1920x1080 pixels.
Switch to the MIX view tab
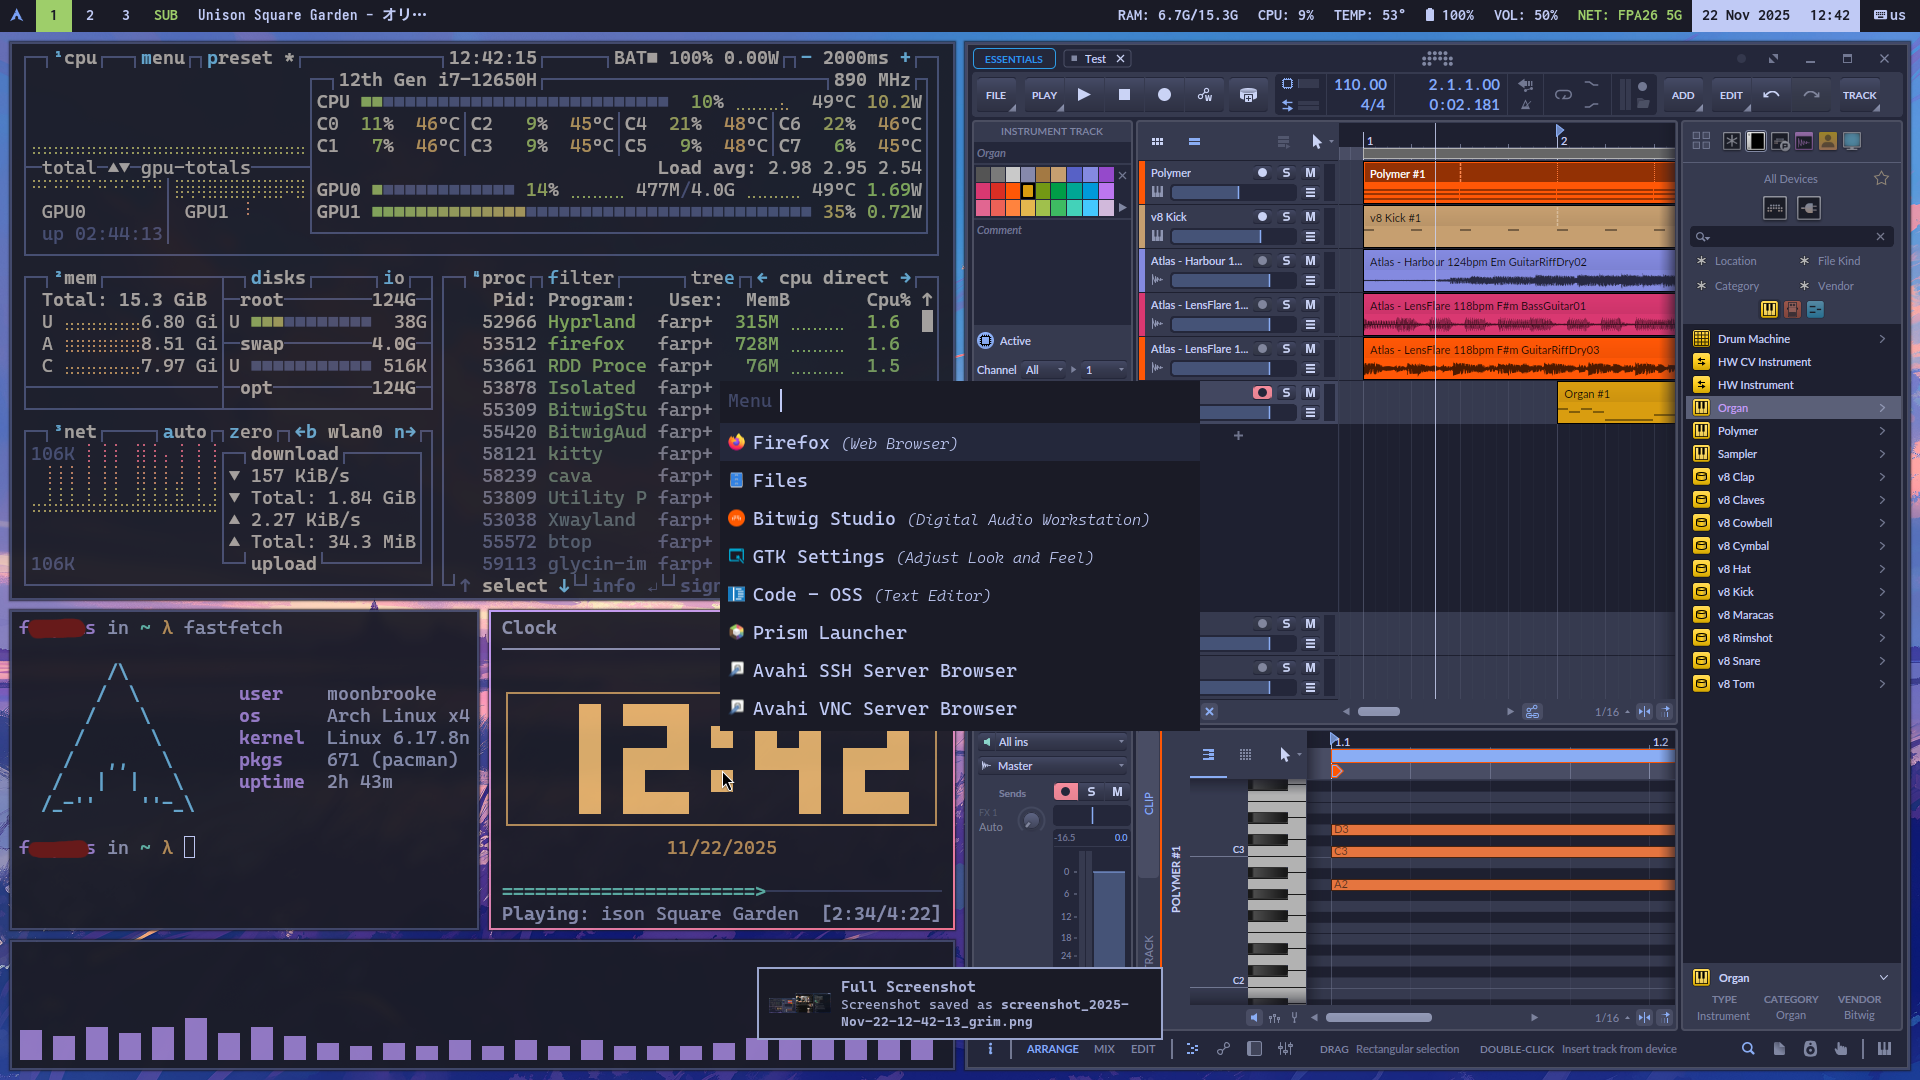pyautogui.click(x=1104, y=1049)
